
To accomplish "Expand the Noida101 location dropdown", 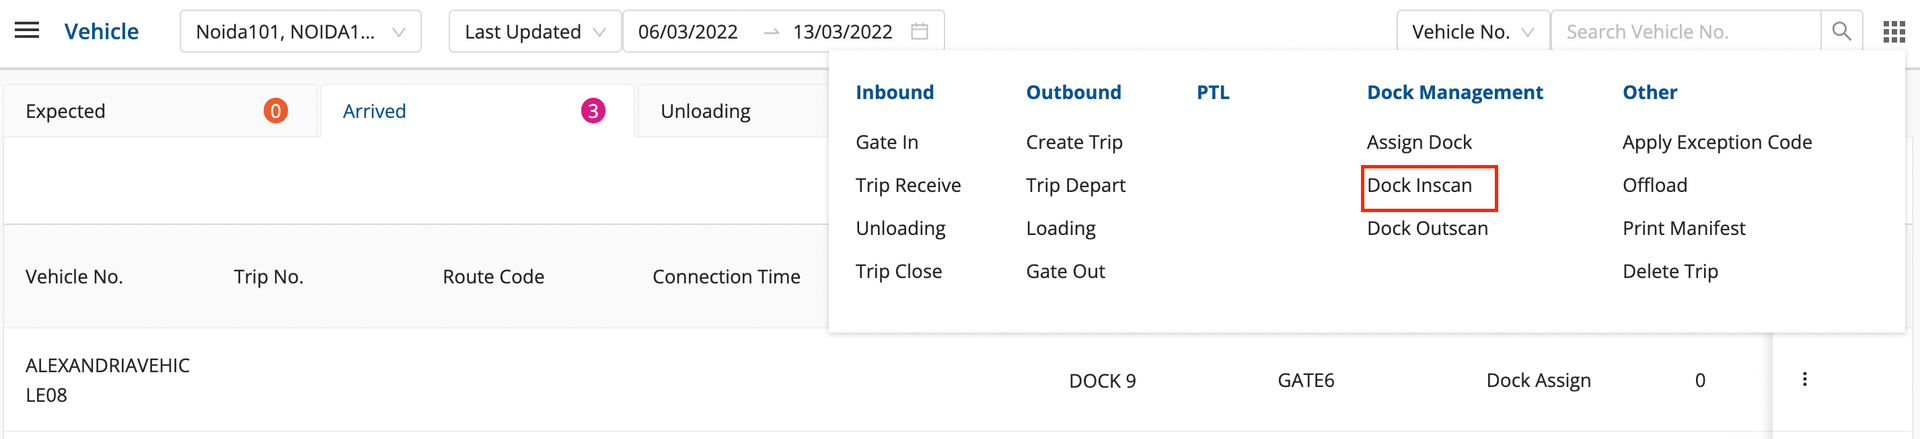I will tap(300, 31).
